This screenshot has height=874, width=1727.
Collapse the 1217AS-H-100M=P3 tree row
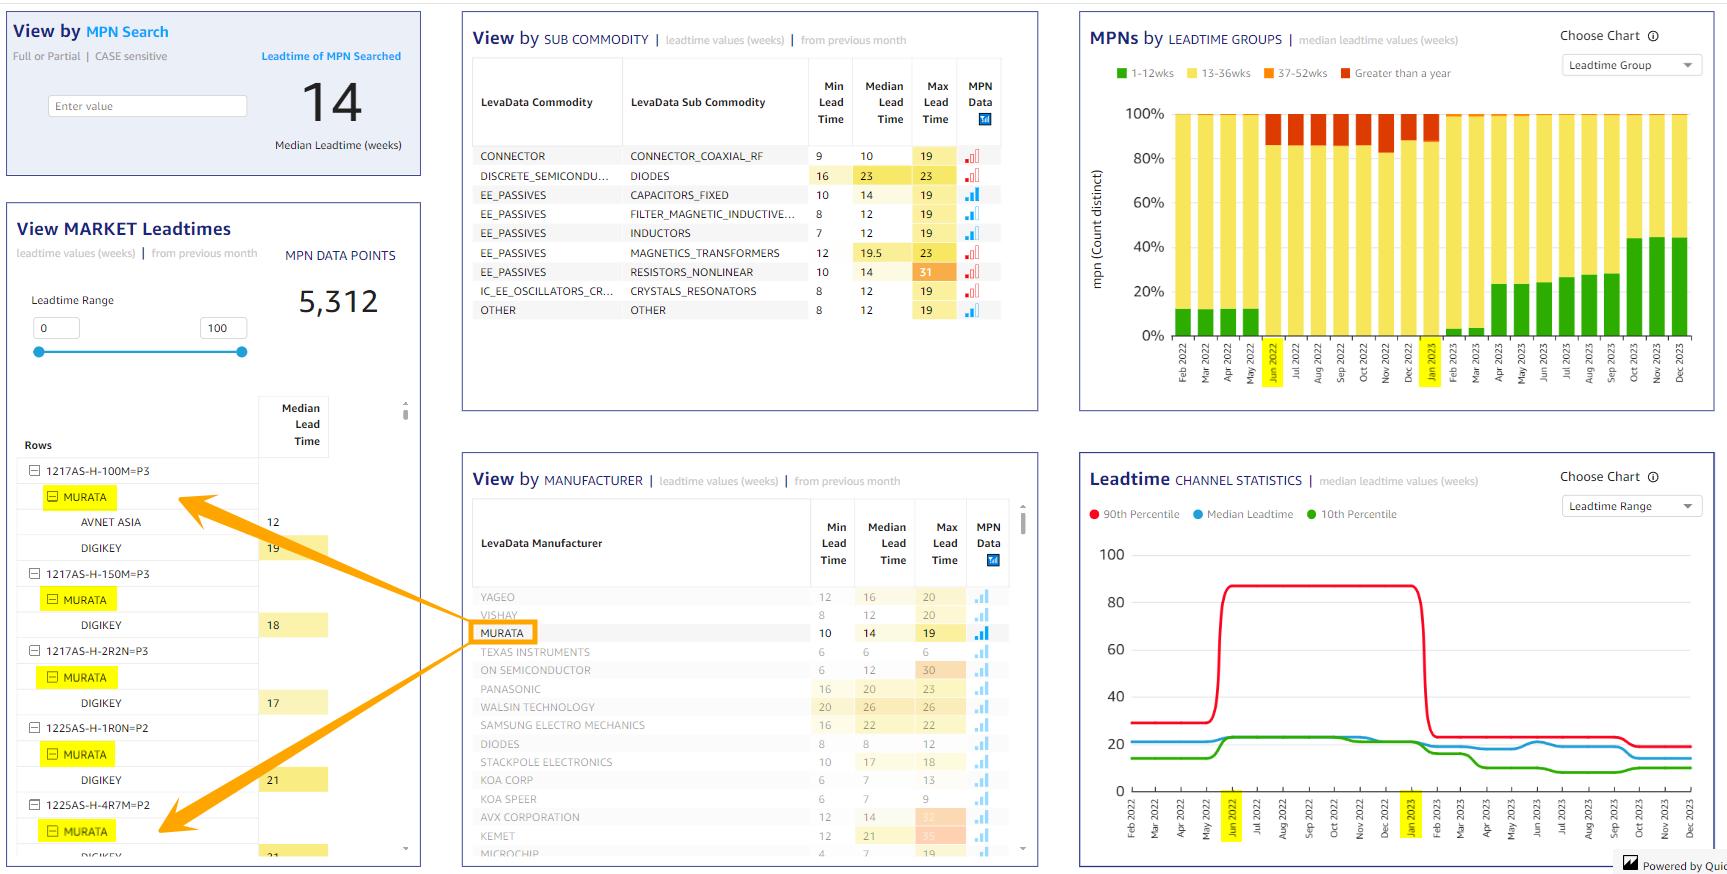pyautogui.click(x=34, y=471)
